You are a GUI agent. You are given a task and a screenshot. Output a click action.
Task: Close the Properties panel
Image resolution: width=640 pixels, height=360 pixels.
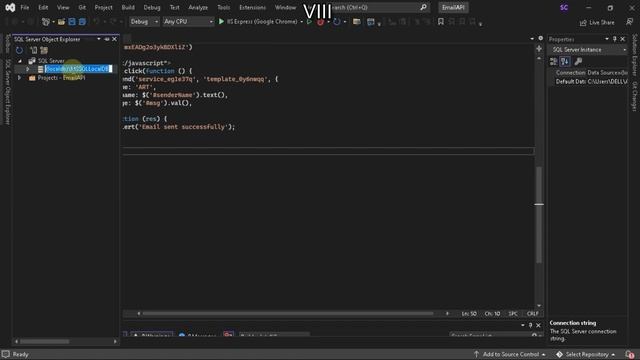pos(622,39)
